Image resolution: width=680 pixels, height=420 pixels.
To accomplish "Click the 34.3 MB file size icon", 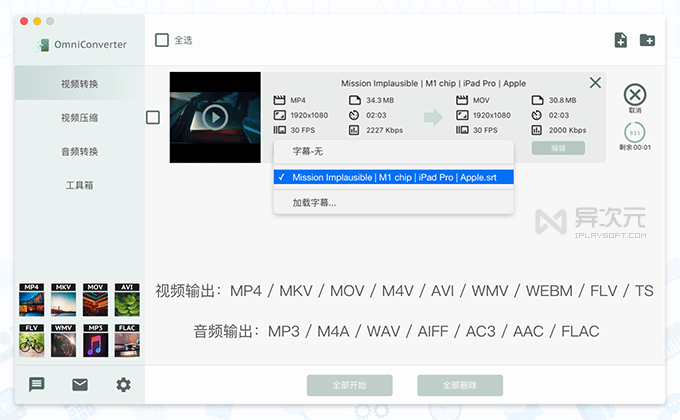I will (355, 100).
